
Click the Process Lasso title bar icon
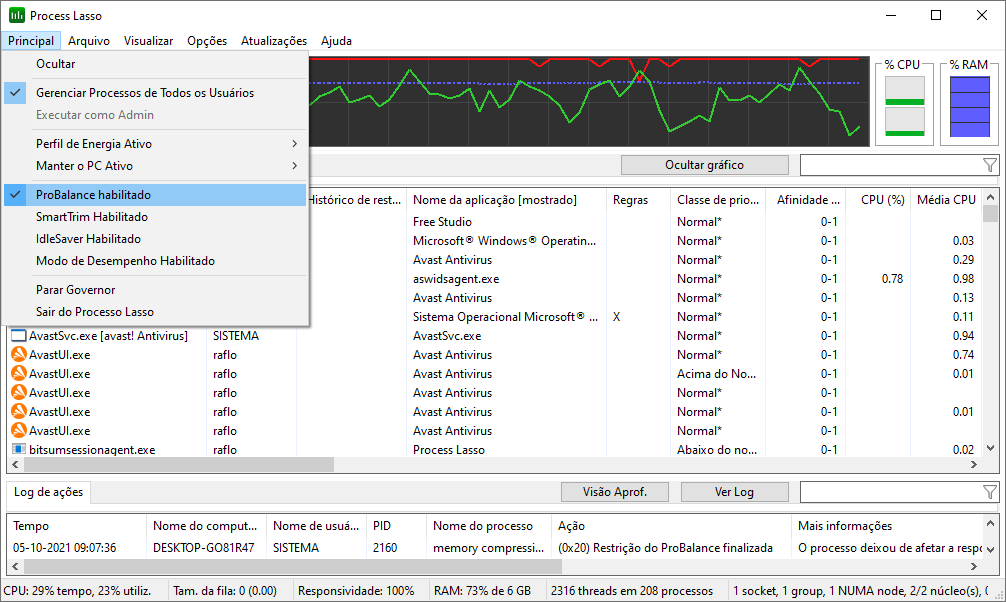[x=17, y=15]
